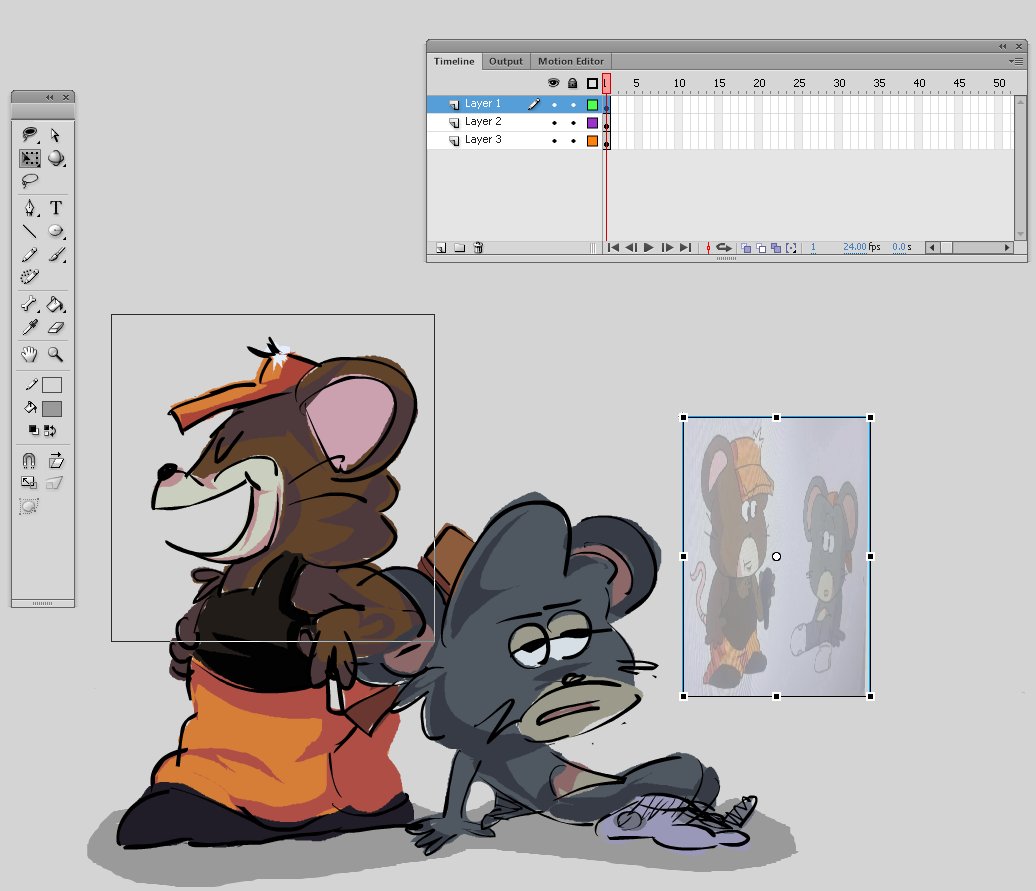1036x891 pixels.
Task: Toggle Onion Skin in the Timeline
Action: [x=746, y=248]
